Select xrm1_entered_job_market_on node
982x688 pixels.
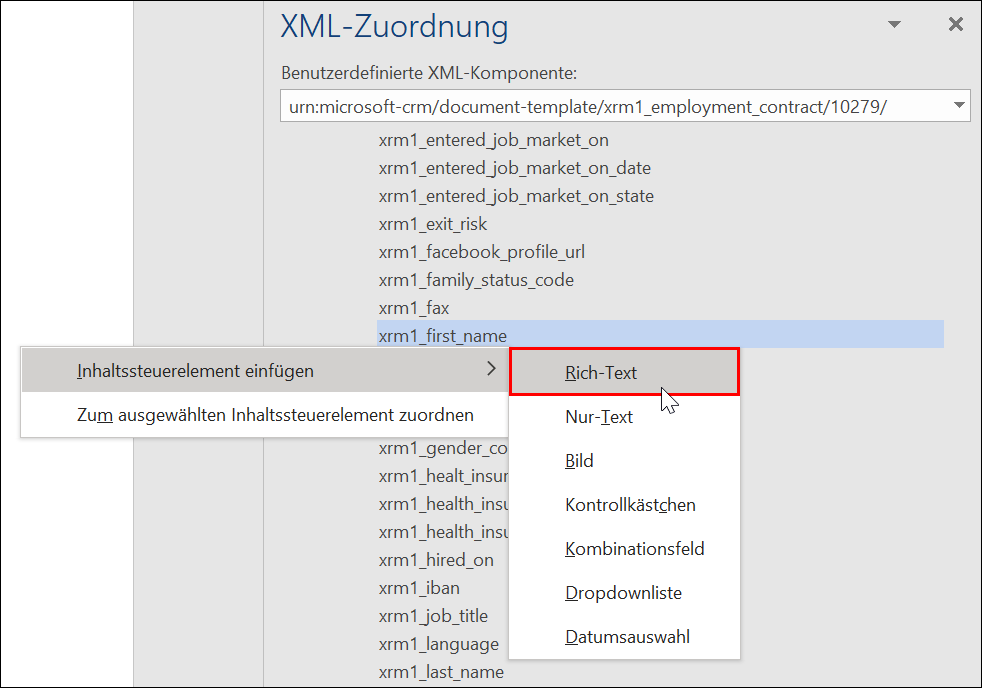[493, 140]
